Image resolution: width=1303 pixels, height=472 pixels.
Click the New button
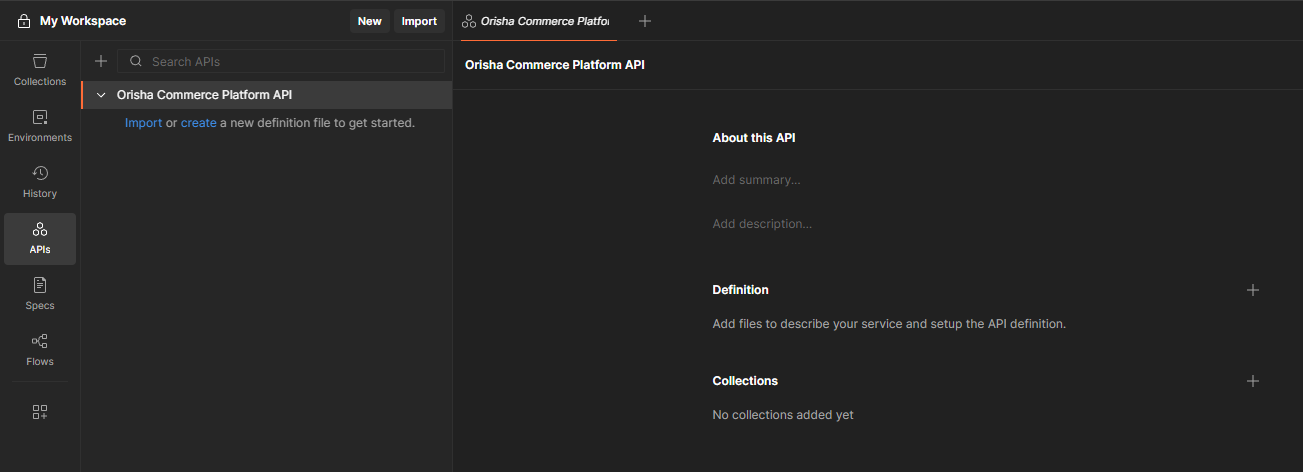point(369,21)
